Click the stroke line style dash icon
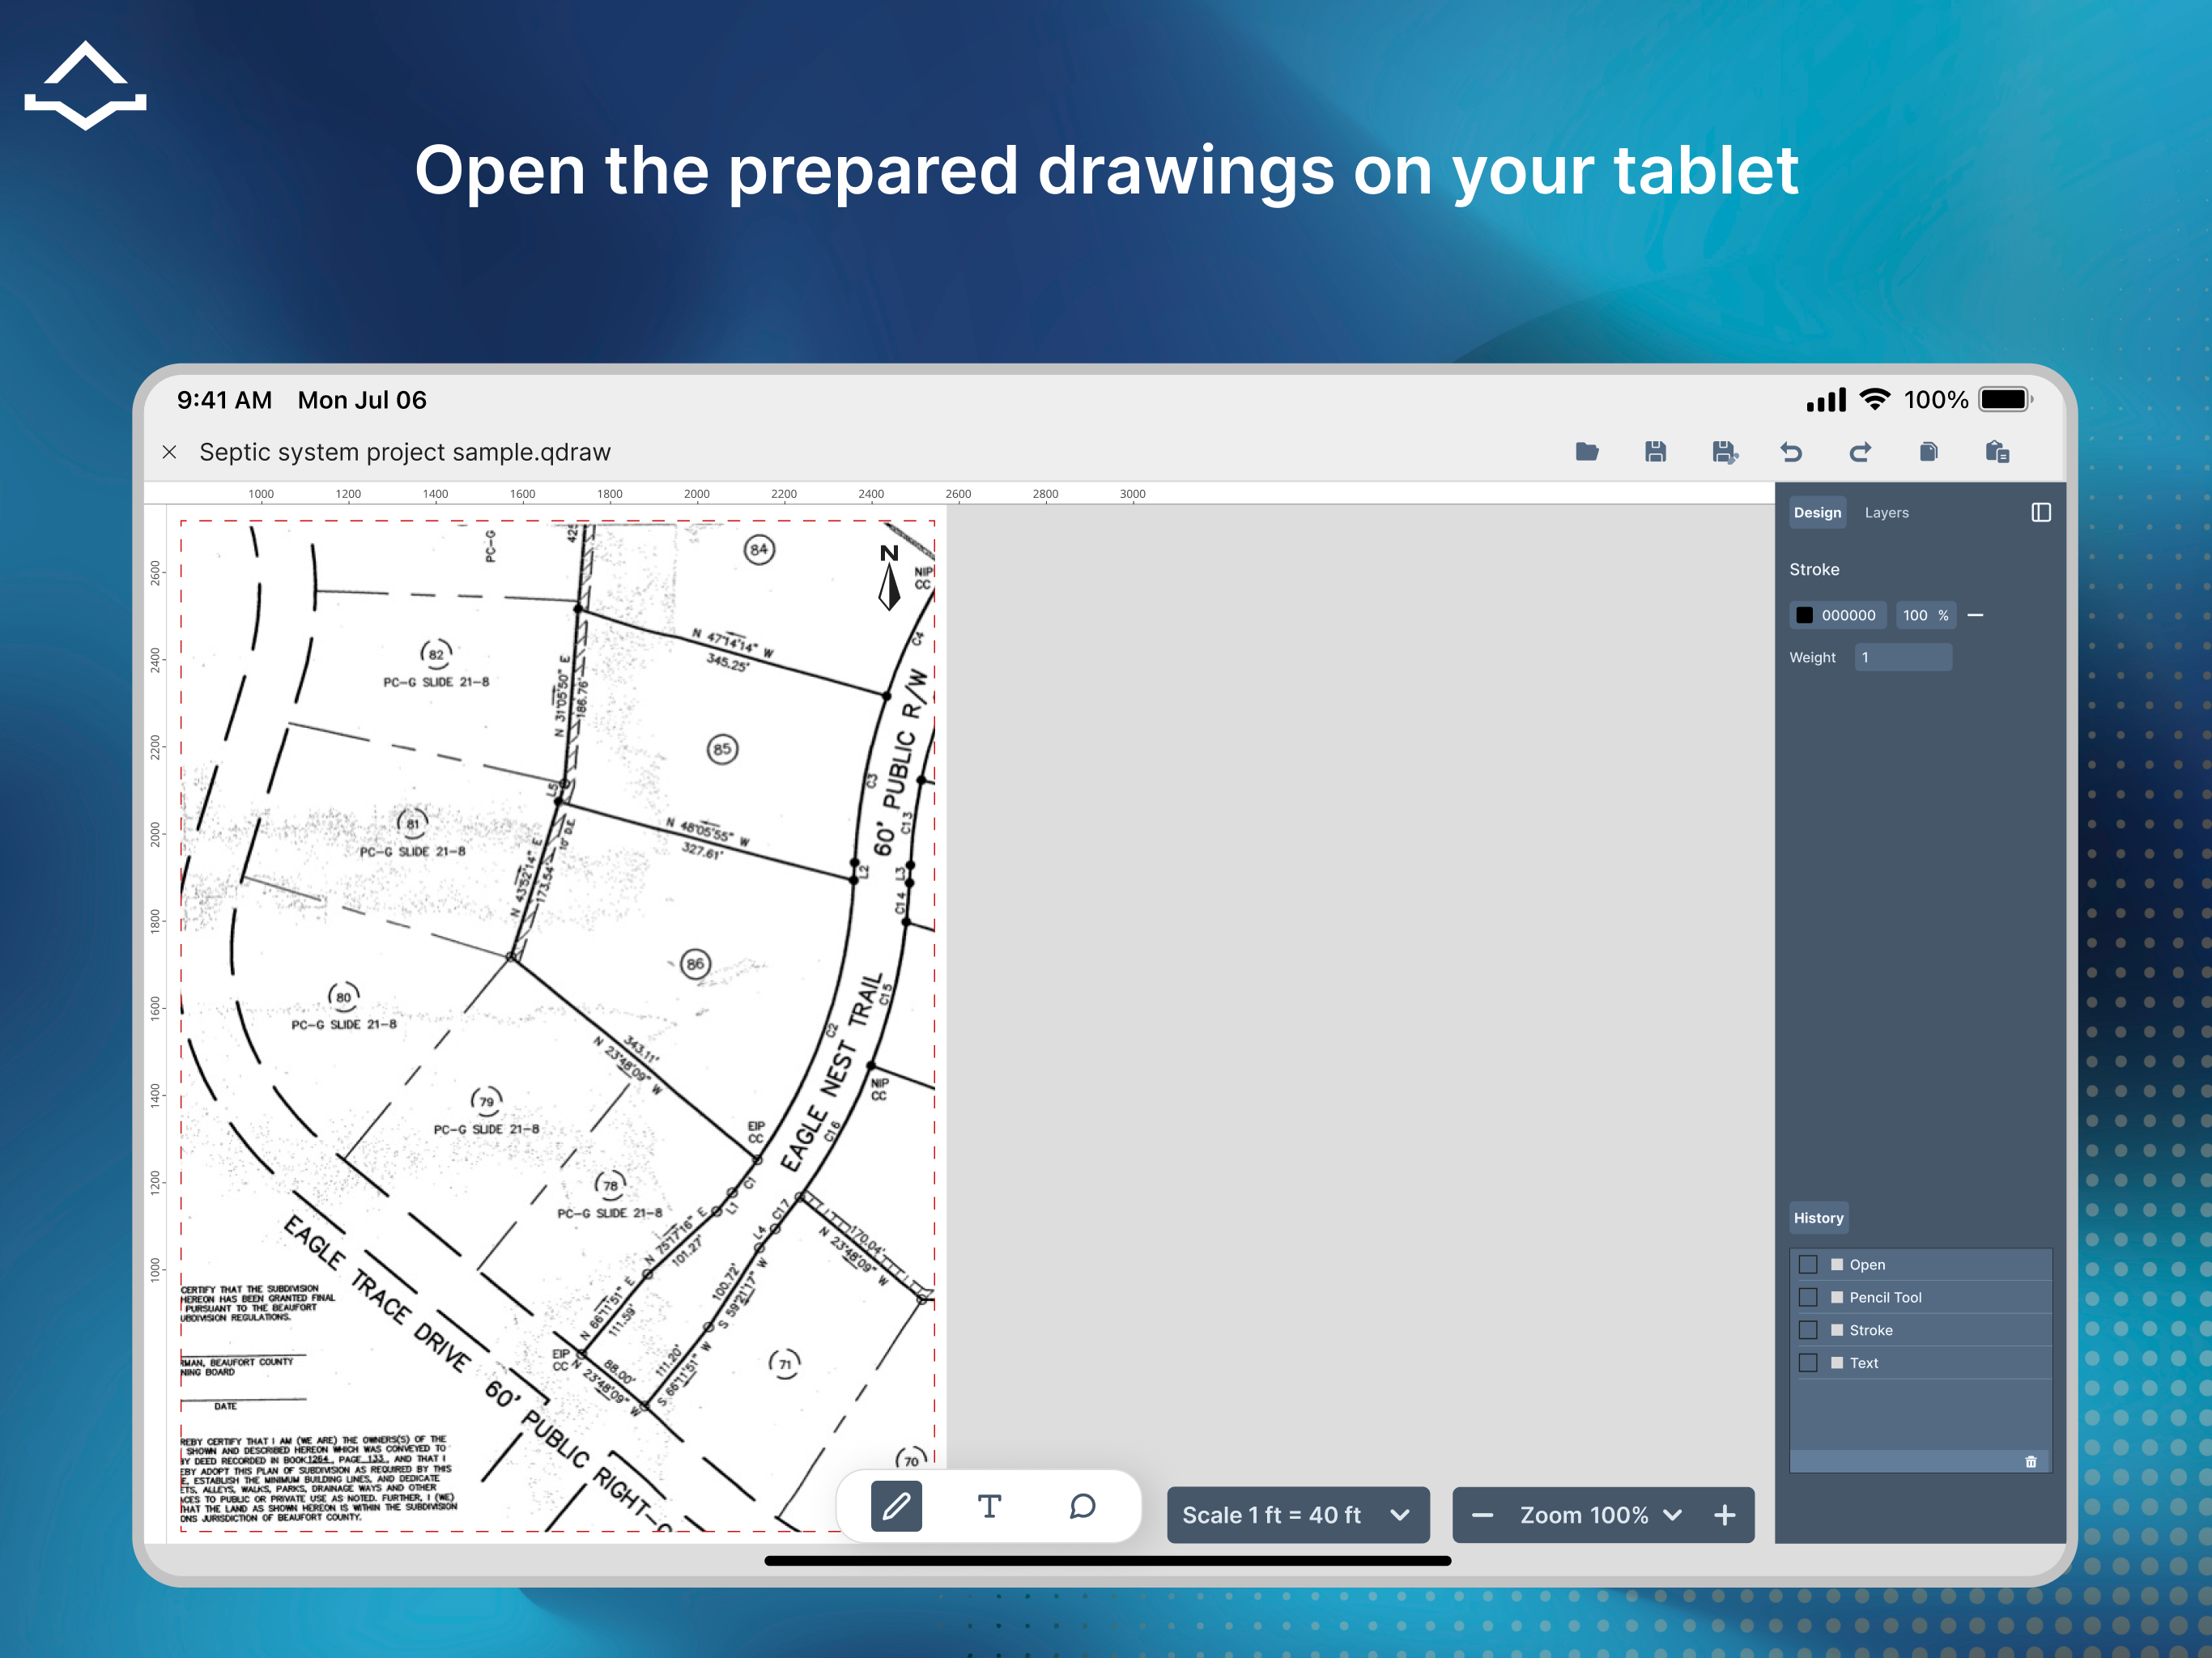This screenshot has height=1658, width=2212. [1976, 615]
